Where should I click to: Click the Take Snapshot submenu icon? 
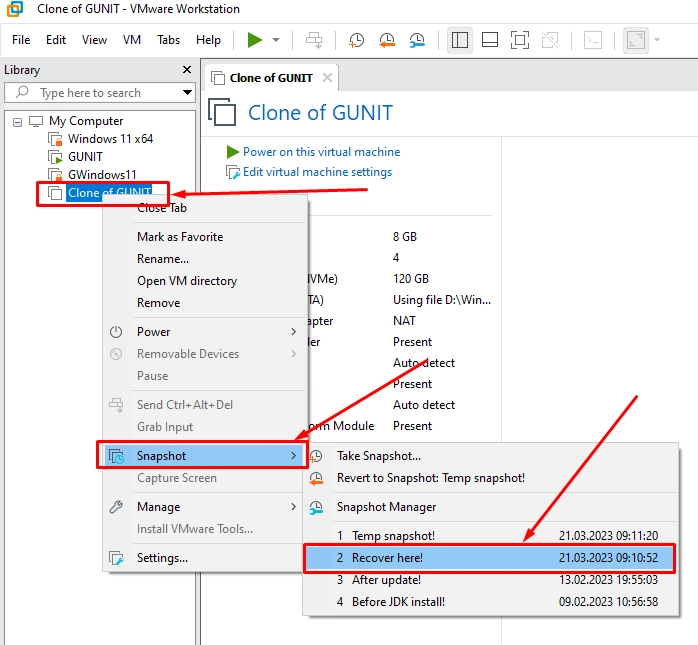[316, 456]
